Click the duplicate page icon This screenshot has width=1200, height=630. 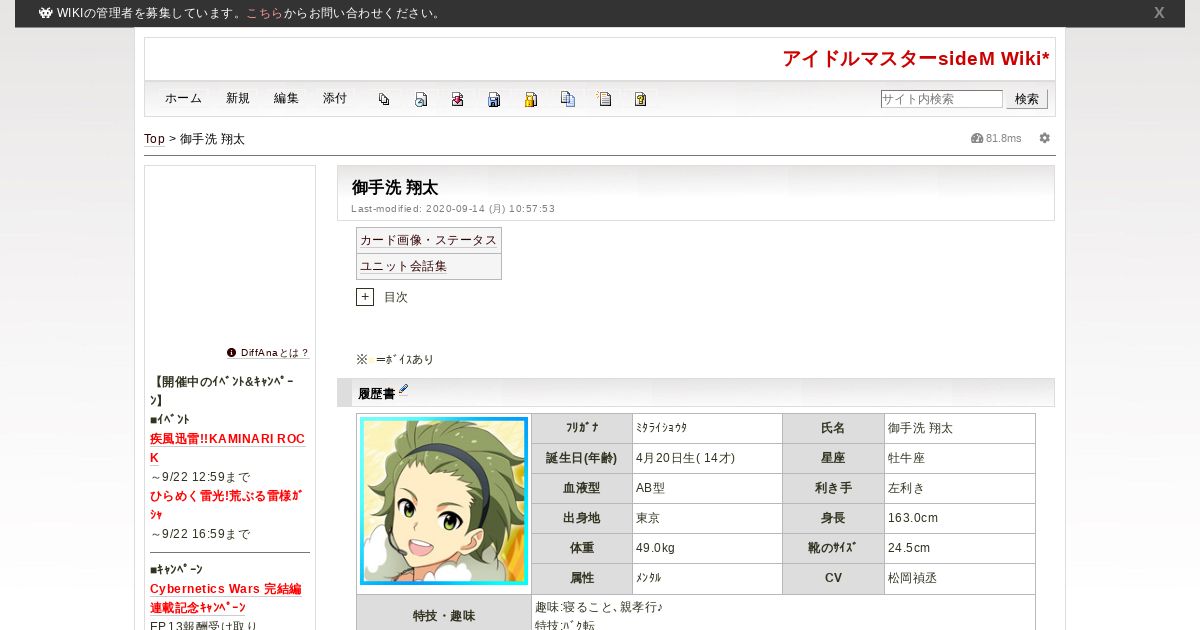tap(568, 99)
